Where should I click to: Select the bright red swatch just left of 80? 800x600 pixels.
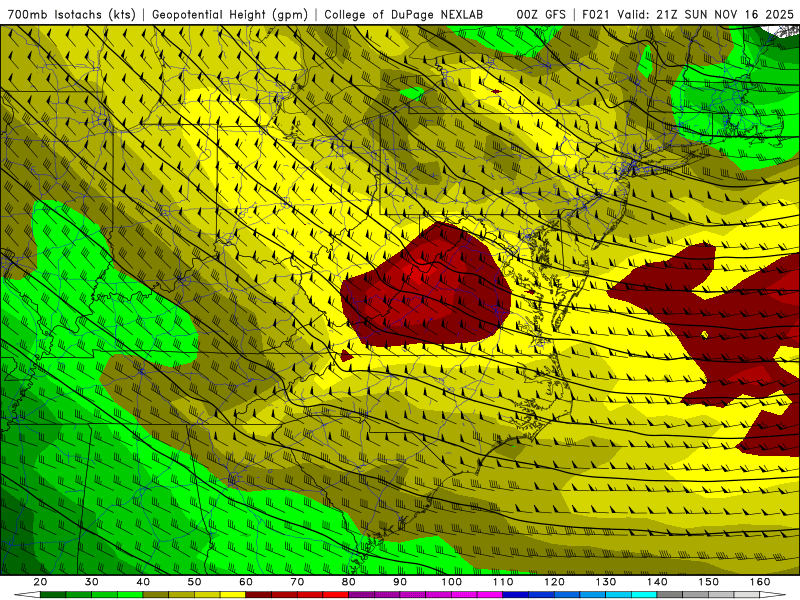pyautogui.click(x=336, y=595)
